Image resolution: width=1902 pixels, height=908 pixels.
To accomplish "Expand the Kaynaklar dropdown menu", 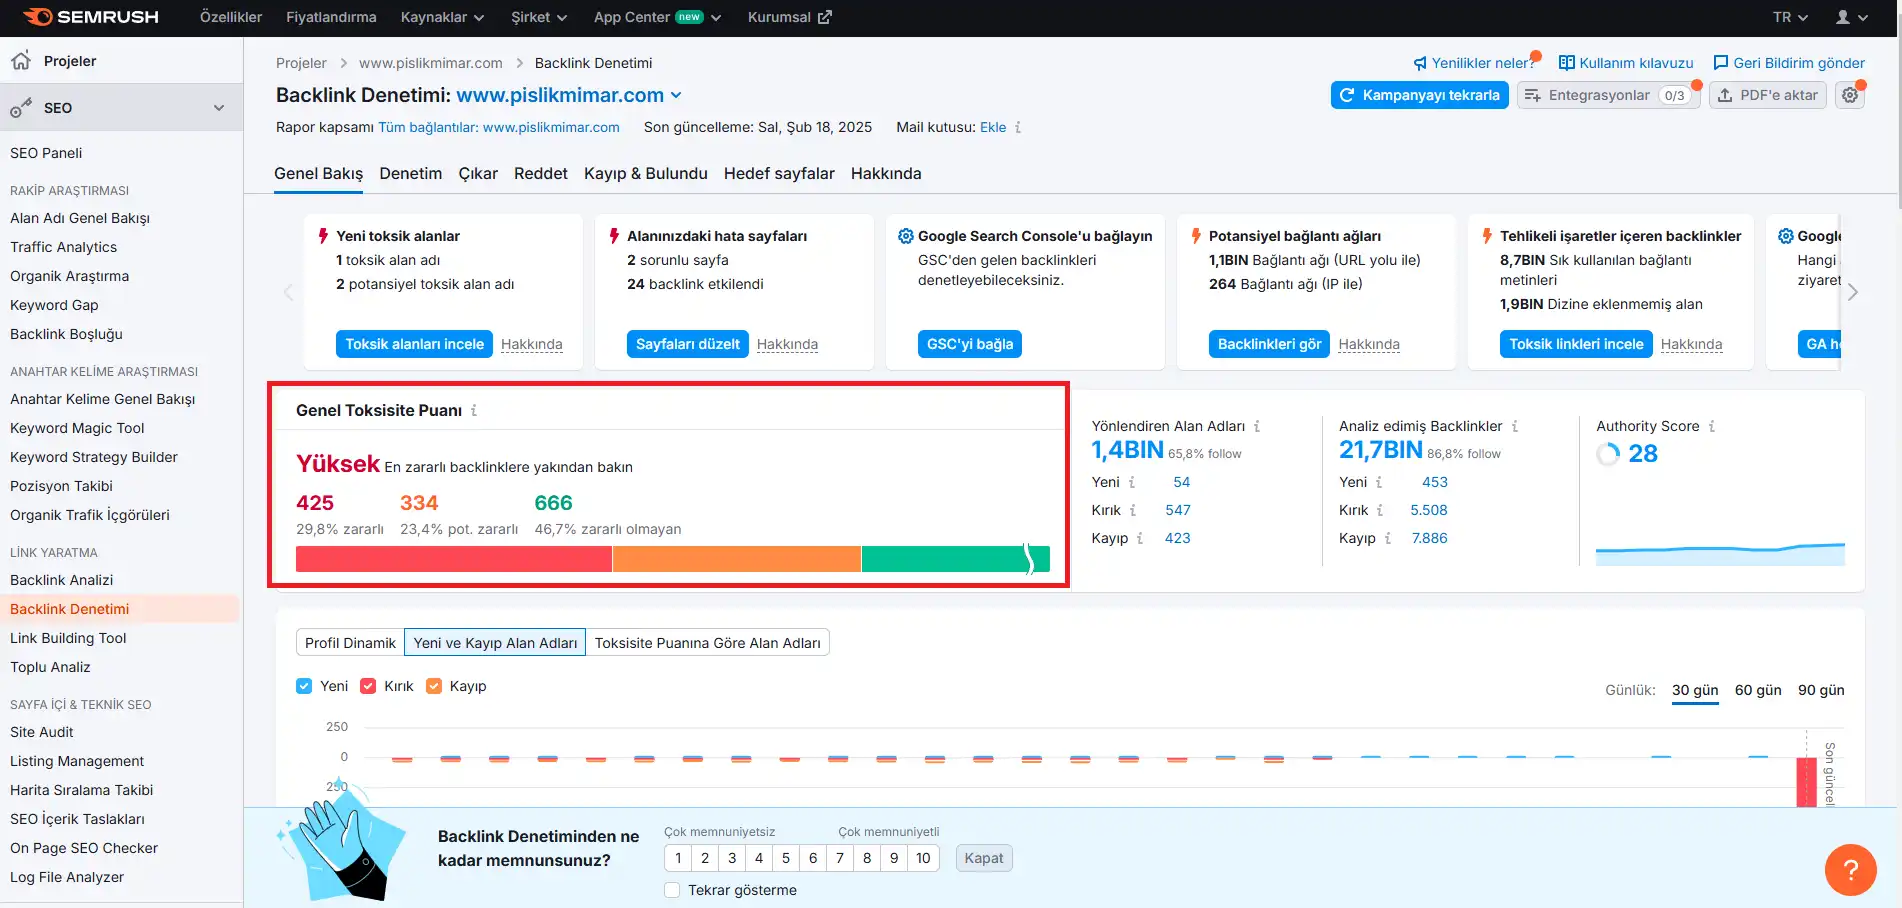I will click(x=442, y=17).
